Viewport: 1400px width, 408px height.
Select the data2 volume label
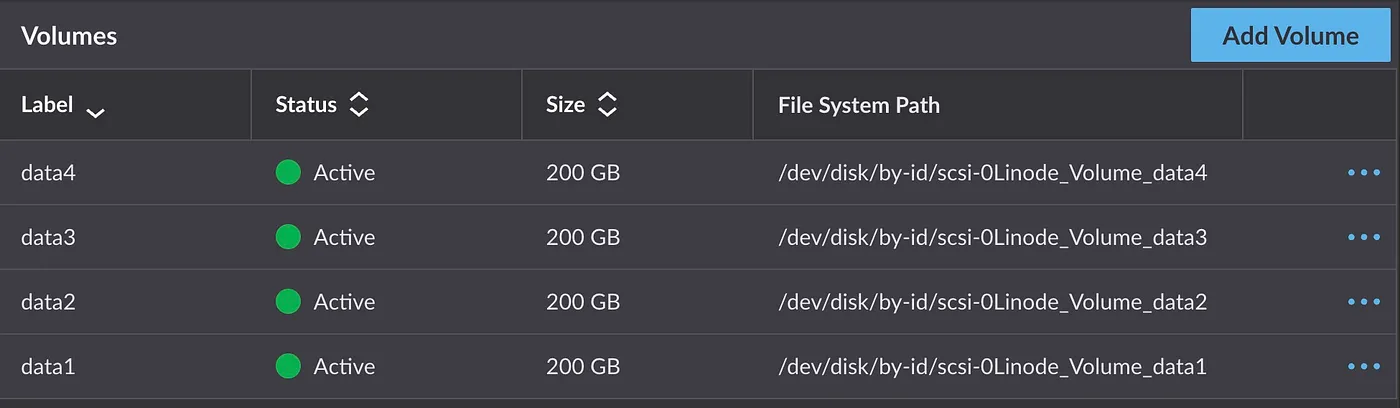point(49,301)
